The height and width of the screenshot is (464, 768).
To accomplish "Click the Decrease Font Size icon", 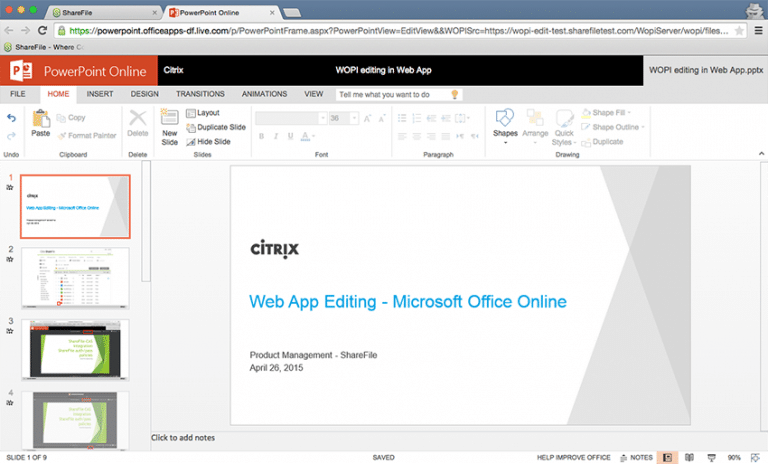I will (382, 119).
